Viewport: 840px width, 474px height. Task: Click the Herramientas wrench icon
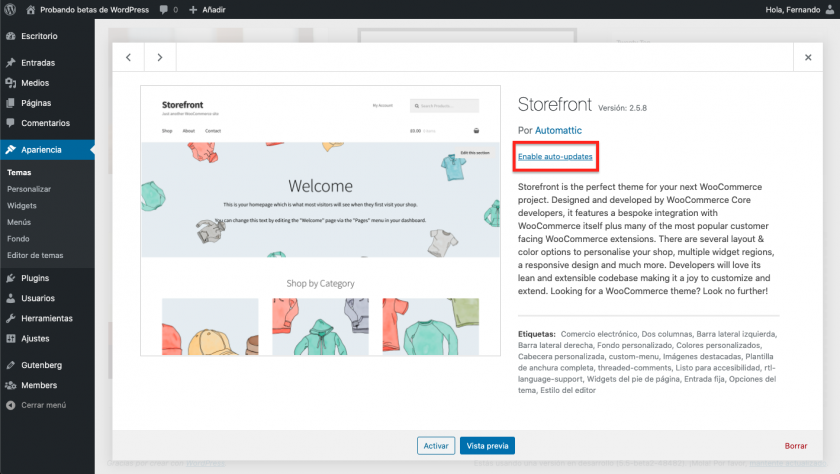pos(10,318)
